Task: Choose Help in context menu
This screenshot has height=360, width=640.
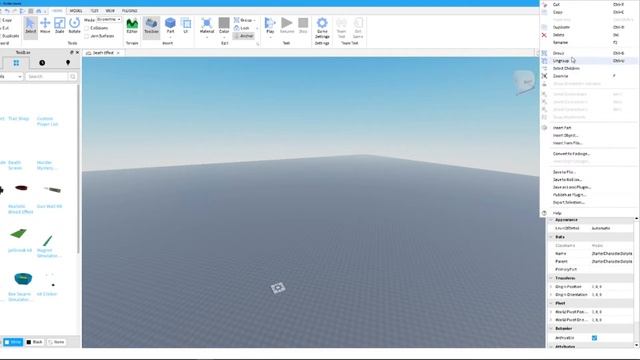Action: 589,213
